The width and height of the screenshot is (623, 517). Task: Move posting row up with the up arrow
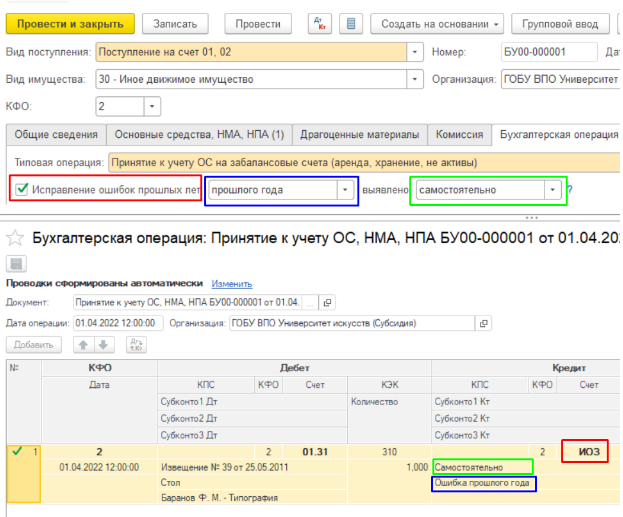(83, 345)
